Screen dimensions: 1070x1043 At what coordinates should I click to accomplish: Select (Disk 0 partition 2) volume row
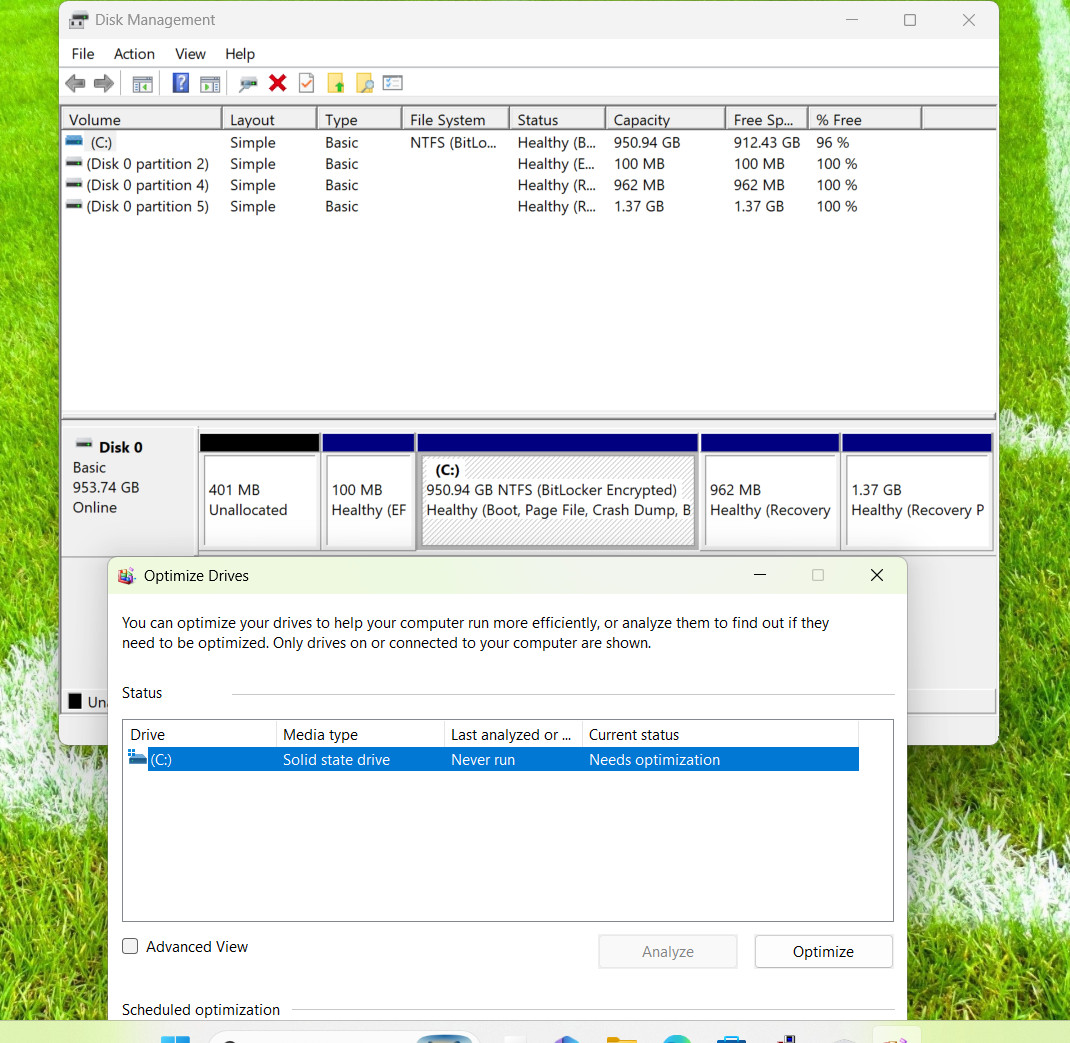147,164
